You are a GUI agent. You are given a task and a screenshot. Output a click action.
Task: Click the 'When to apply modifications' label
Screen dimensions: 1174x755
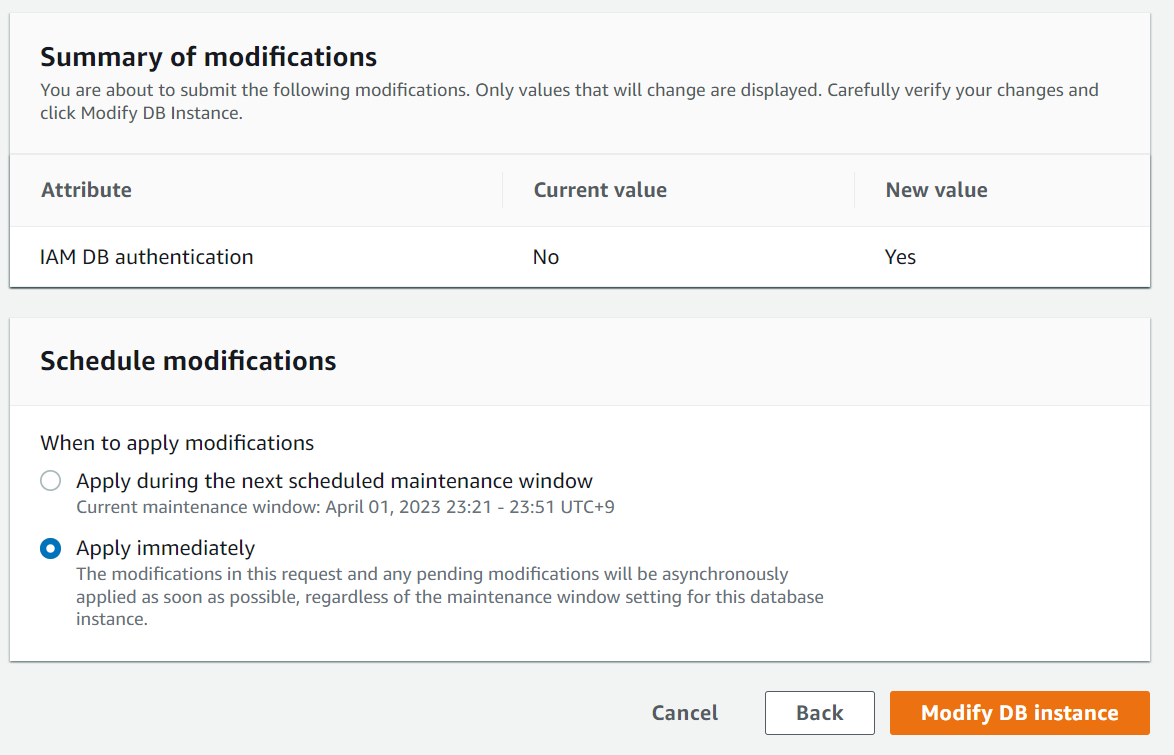pyautogui.click(x=177, y=443)
